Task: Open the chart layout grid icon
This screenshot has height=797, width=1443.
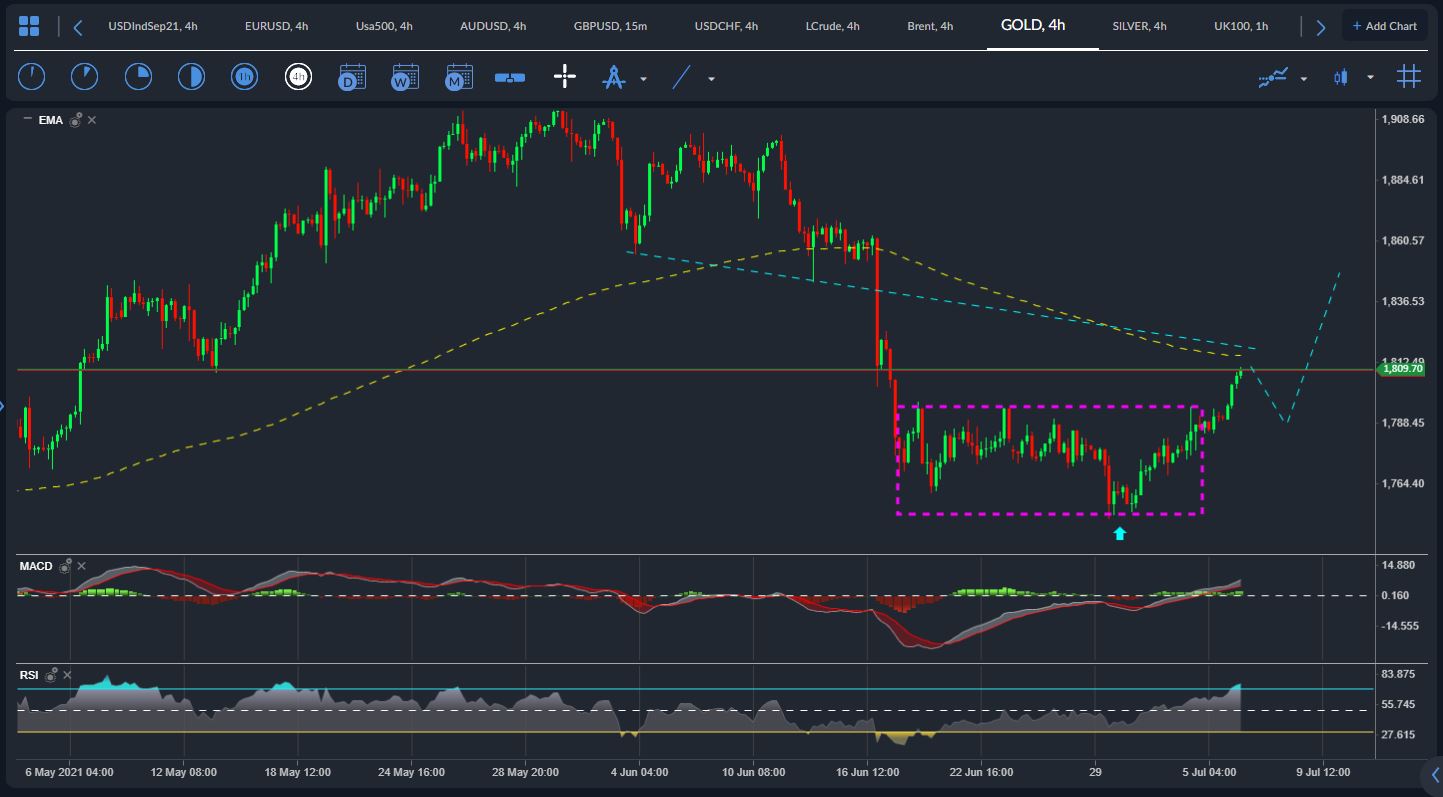Action: point(29,26)
